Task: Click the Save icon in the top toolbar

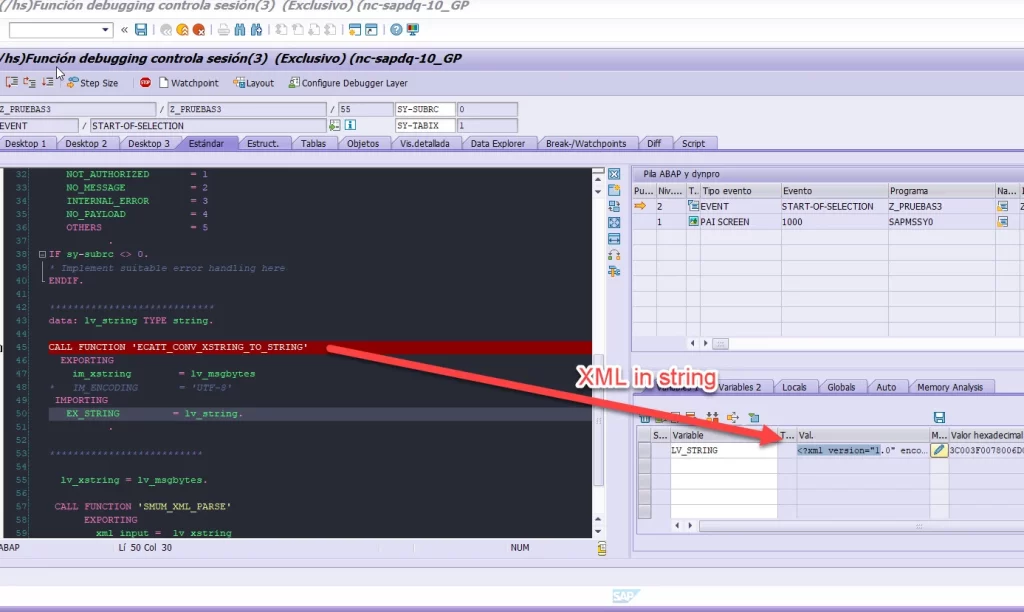Action: tap(141, 29)
